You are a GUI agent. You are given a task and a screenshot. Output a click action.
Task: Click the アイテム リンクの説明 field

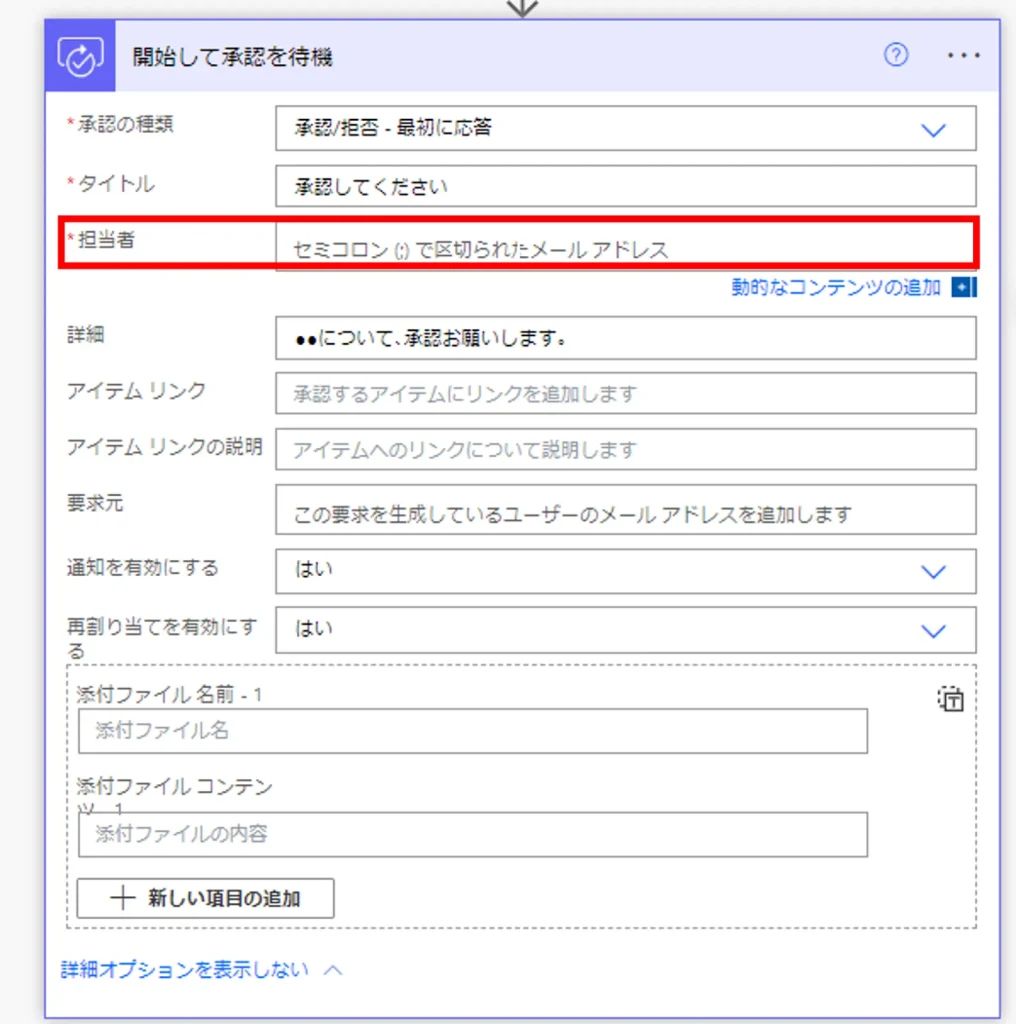tap(625, 450)
